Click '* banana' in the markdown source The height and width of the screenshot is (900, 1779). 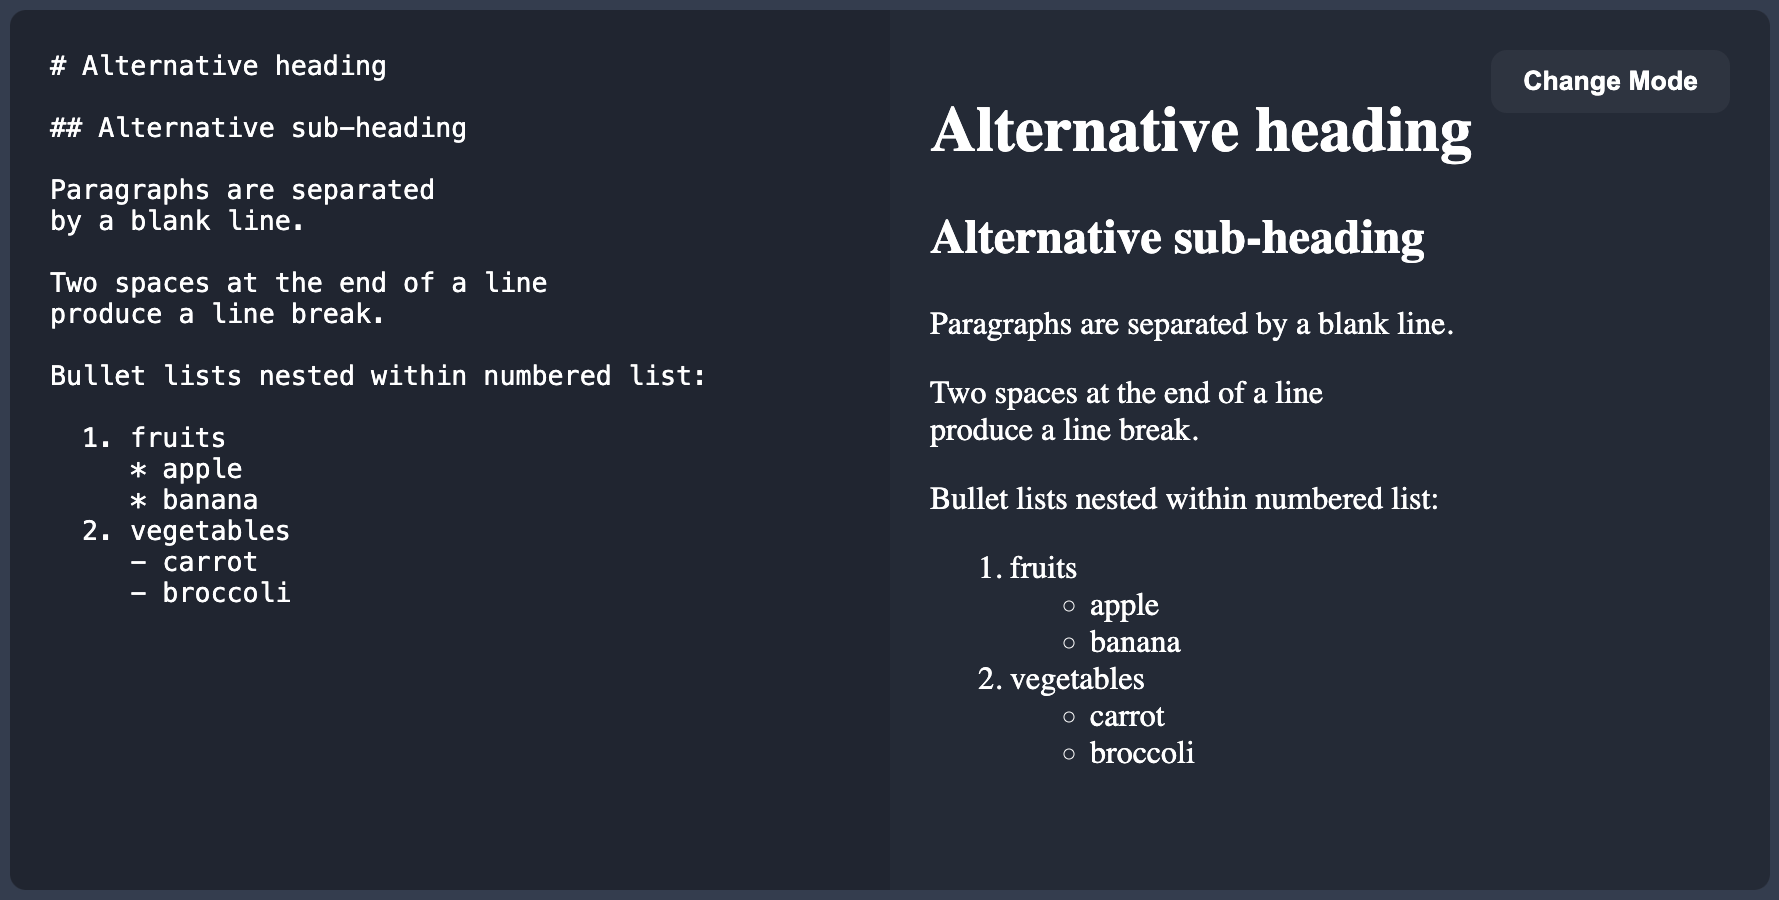[194, 499]
